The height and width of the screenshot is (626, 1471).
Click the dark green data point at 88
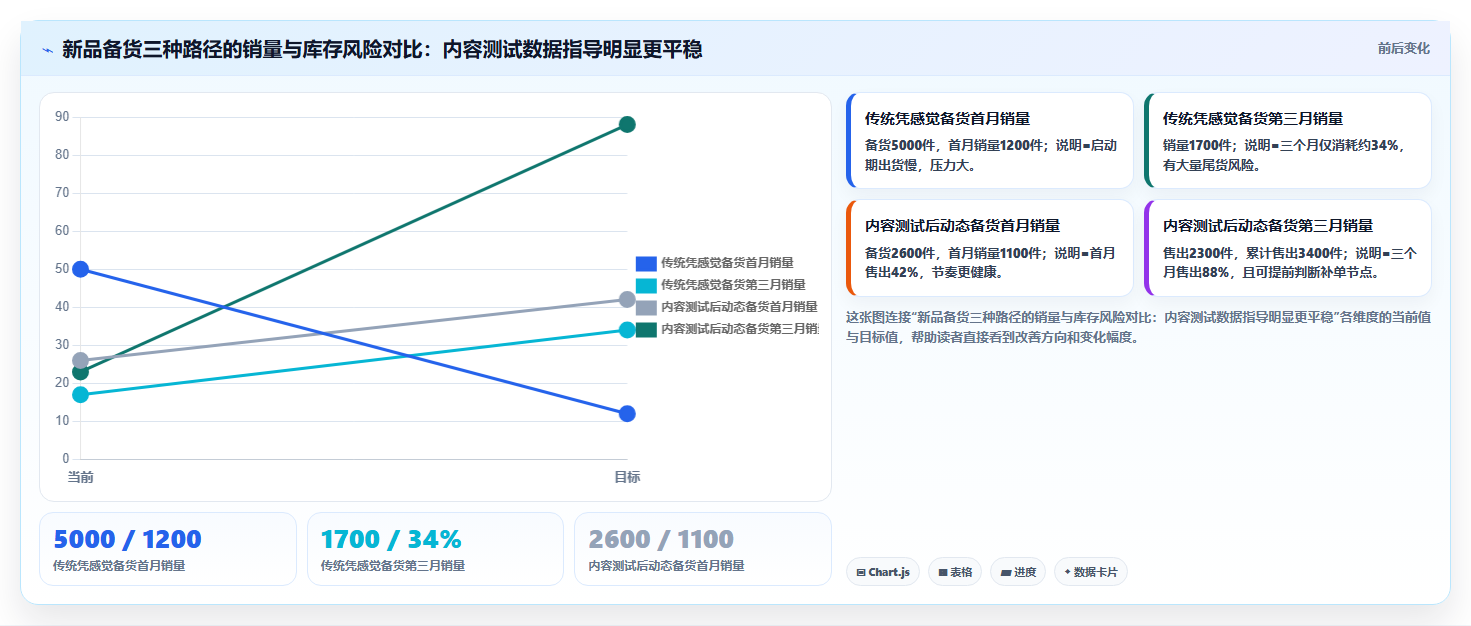tap(627, 125)
